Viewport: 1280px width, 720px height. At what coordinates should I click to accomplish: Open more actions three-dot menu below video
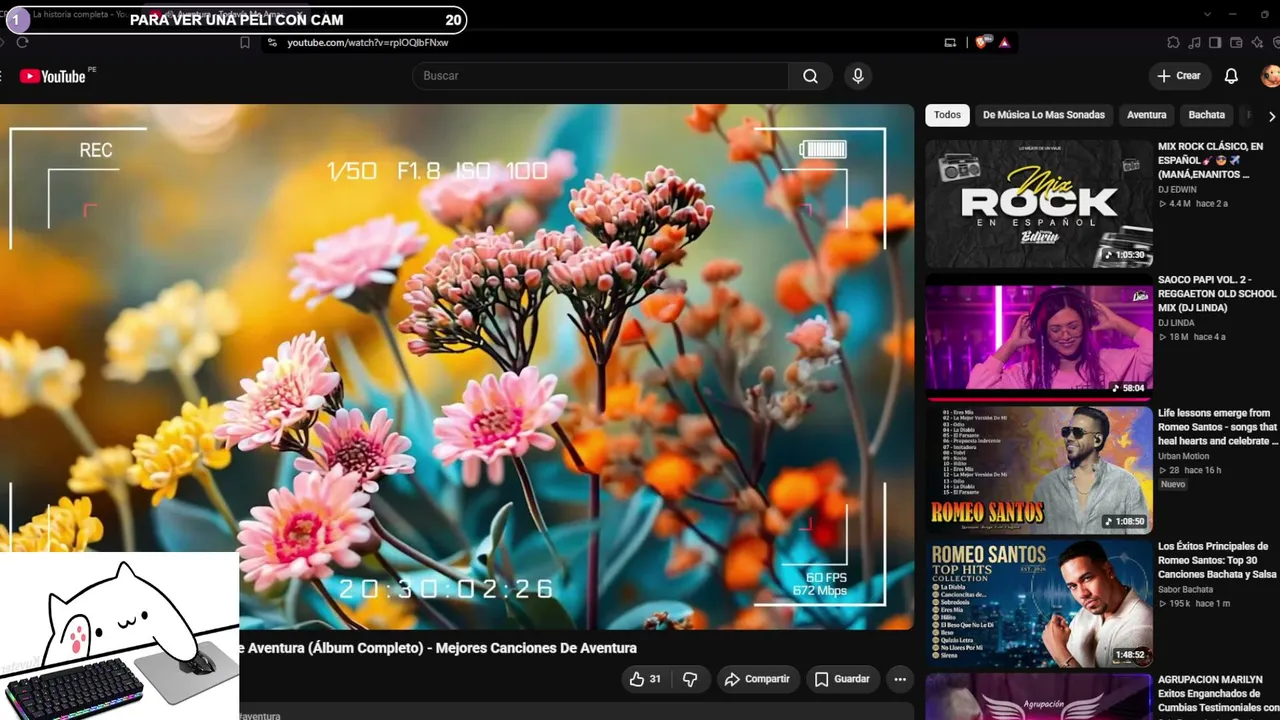(900, 679)
